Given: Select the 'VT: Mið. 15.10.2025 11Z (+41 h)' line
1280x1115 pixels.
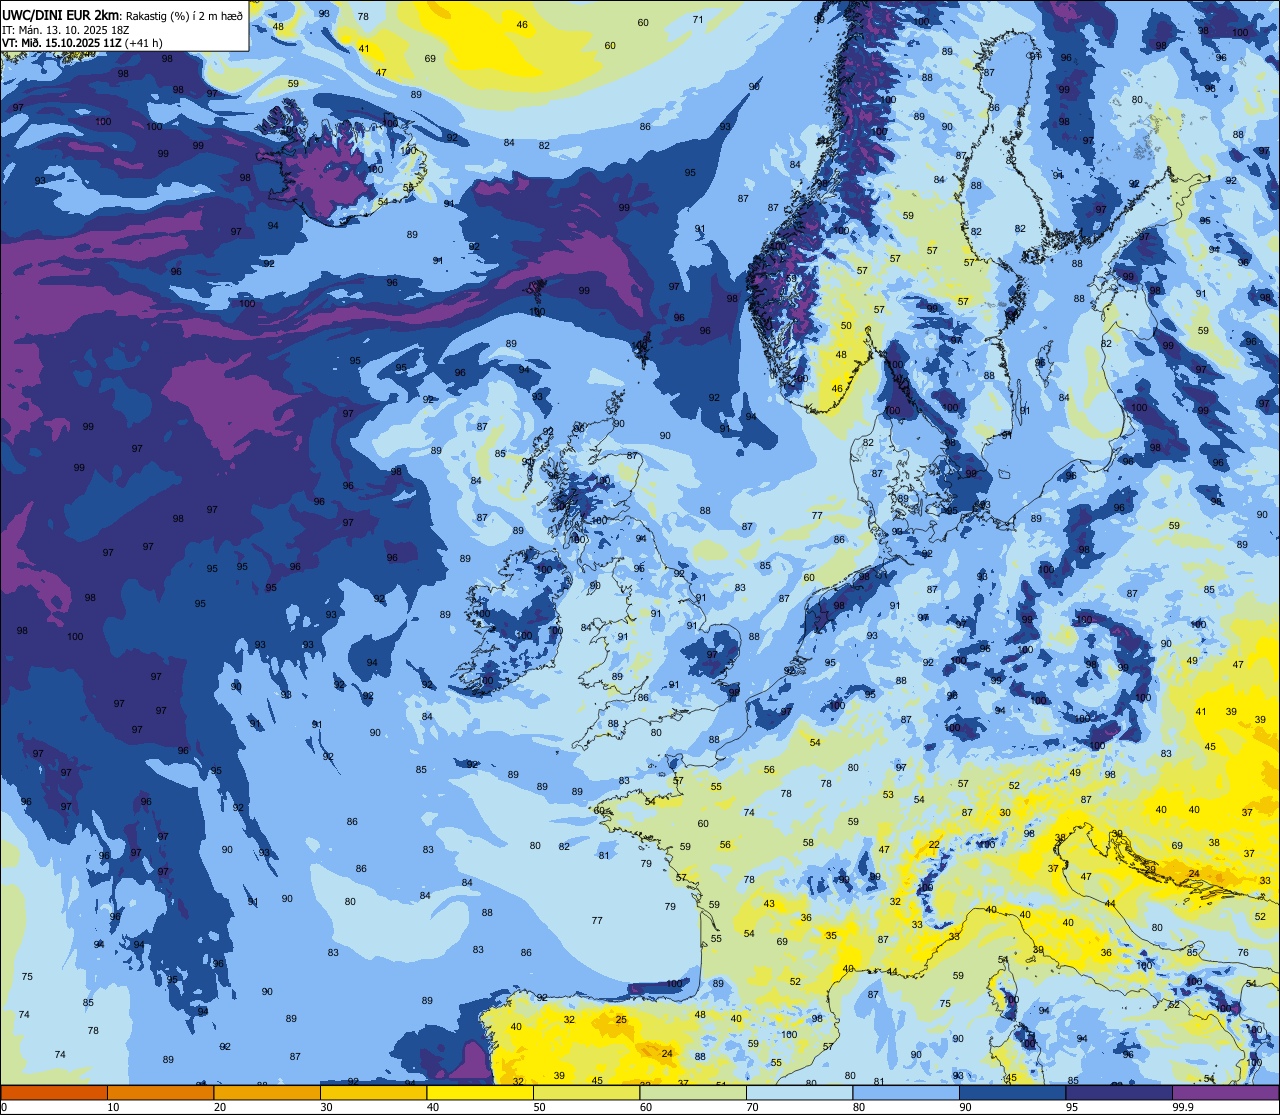Looking at the screenshot, I should coord(82,43).
